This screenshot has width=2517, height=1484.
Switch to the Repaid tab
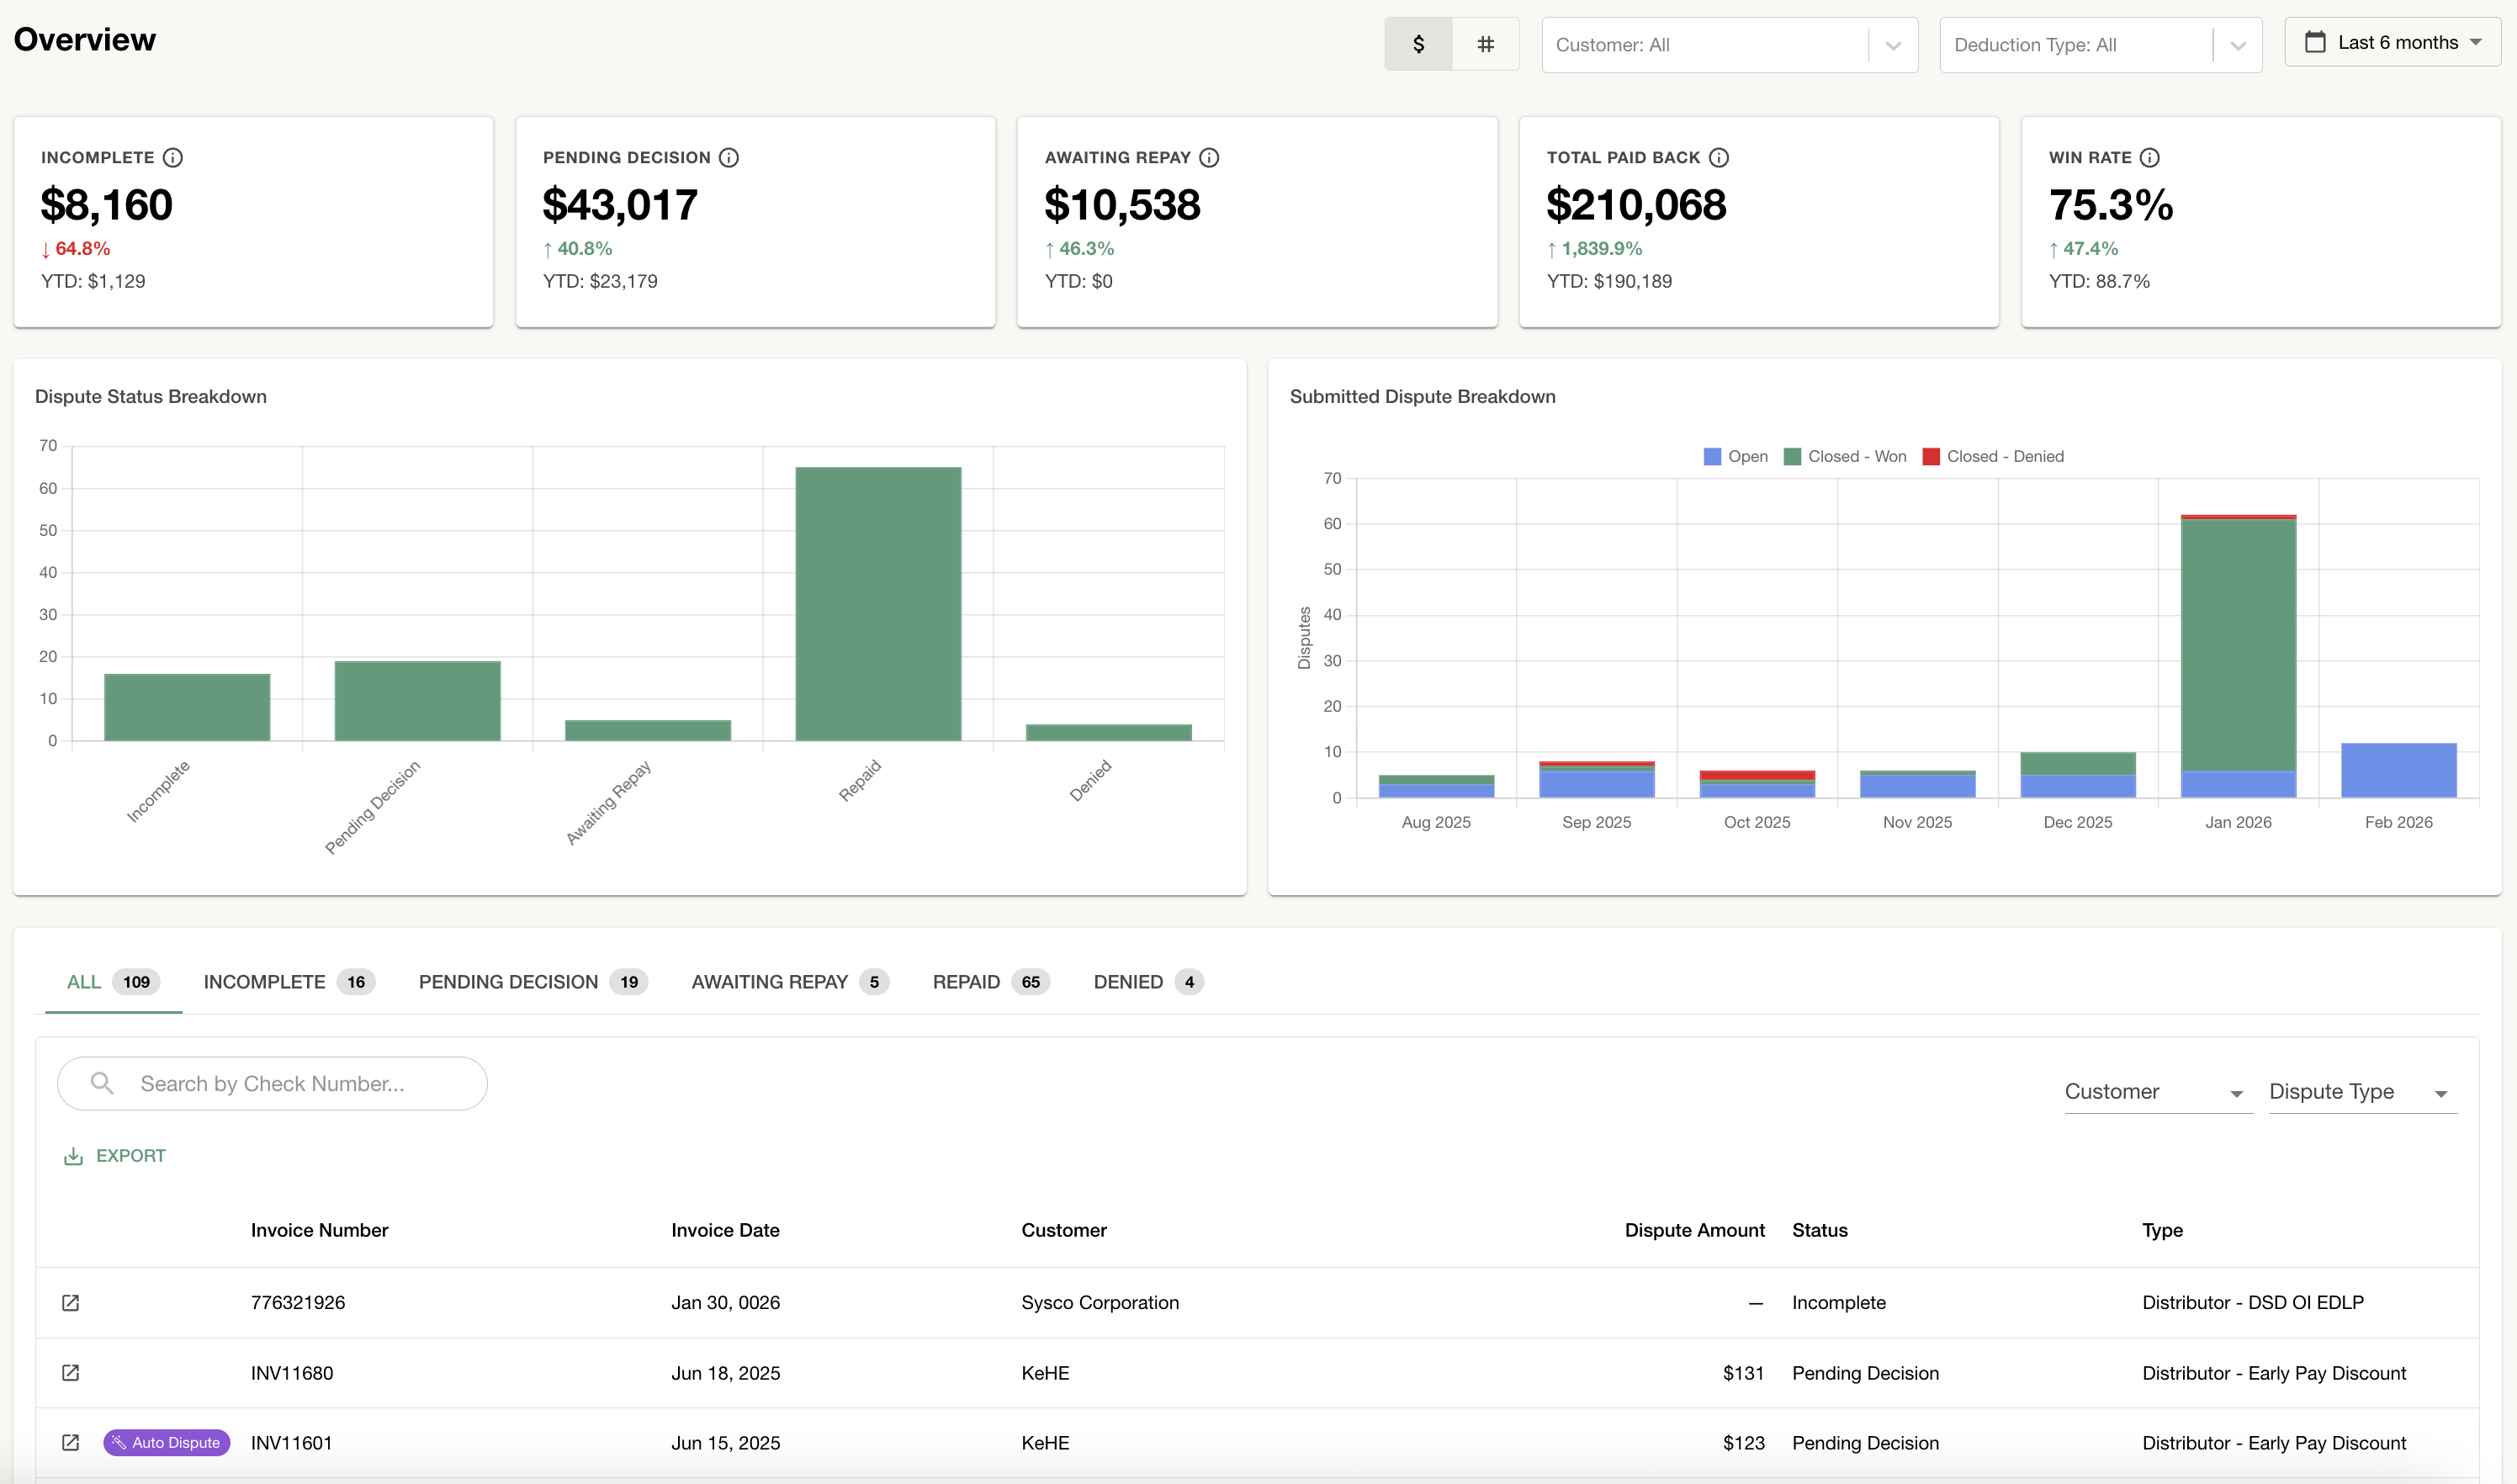tap(990, 982)
